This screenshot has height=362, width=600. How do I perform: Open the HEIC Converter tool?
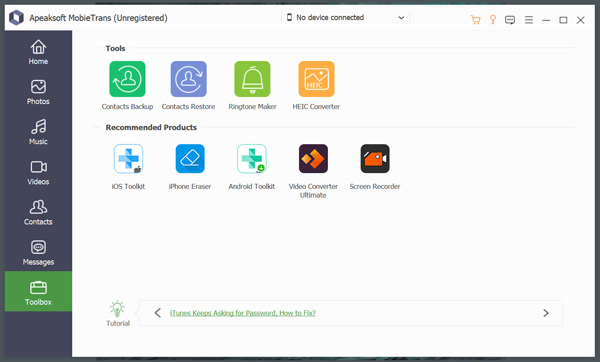(316, 79)
